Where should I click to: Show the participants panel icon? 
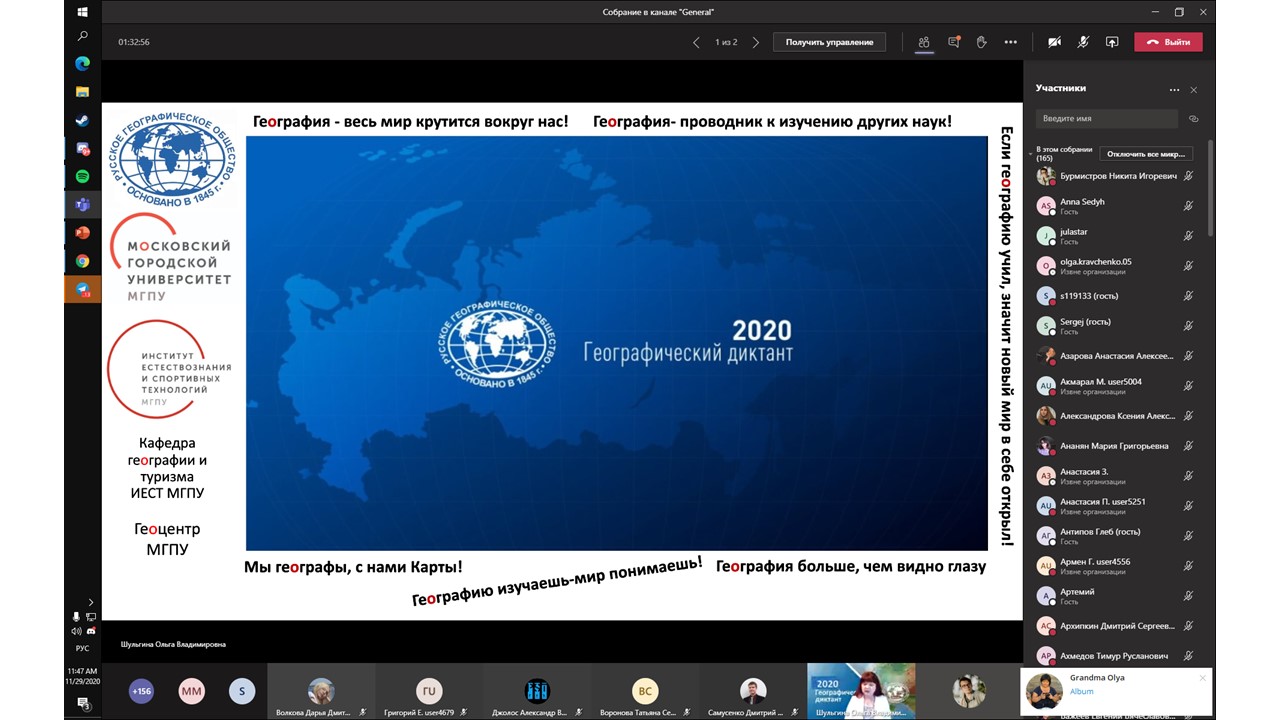[x=924, y=42]
